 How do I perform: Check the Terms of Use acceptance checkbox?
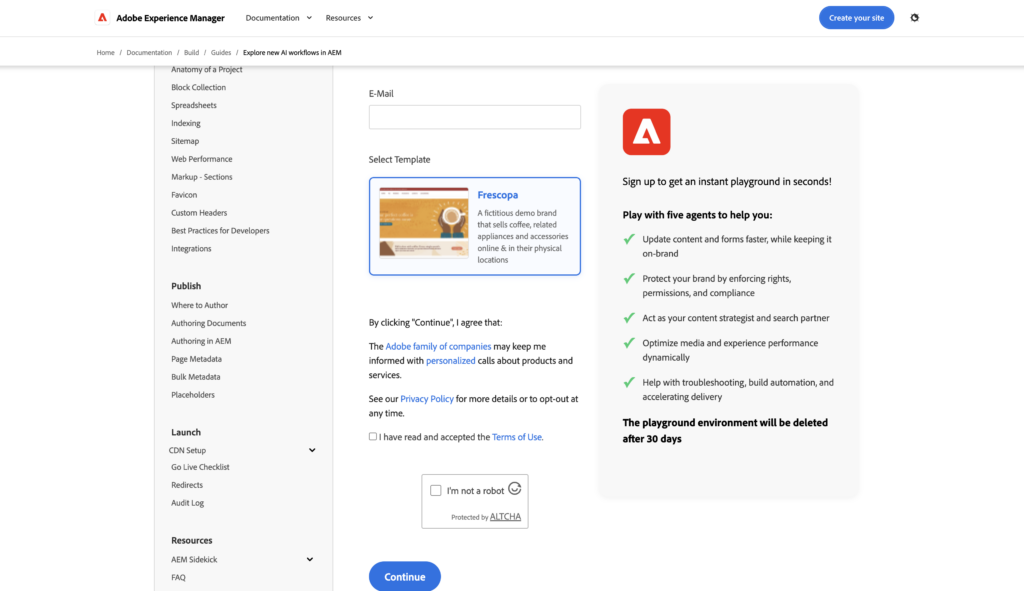pos(373,437)
